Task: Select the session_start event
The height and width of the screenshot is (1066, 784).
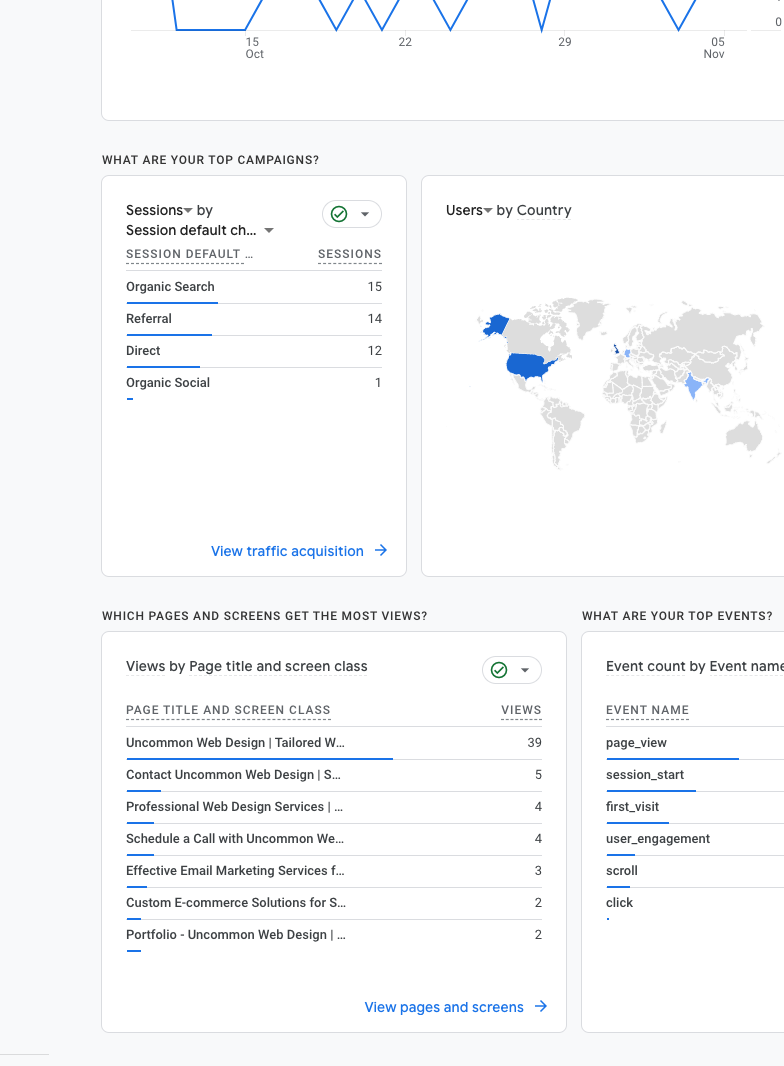Action: (645, 775)
